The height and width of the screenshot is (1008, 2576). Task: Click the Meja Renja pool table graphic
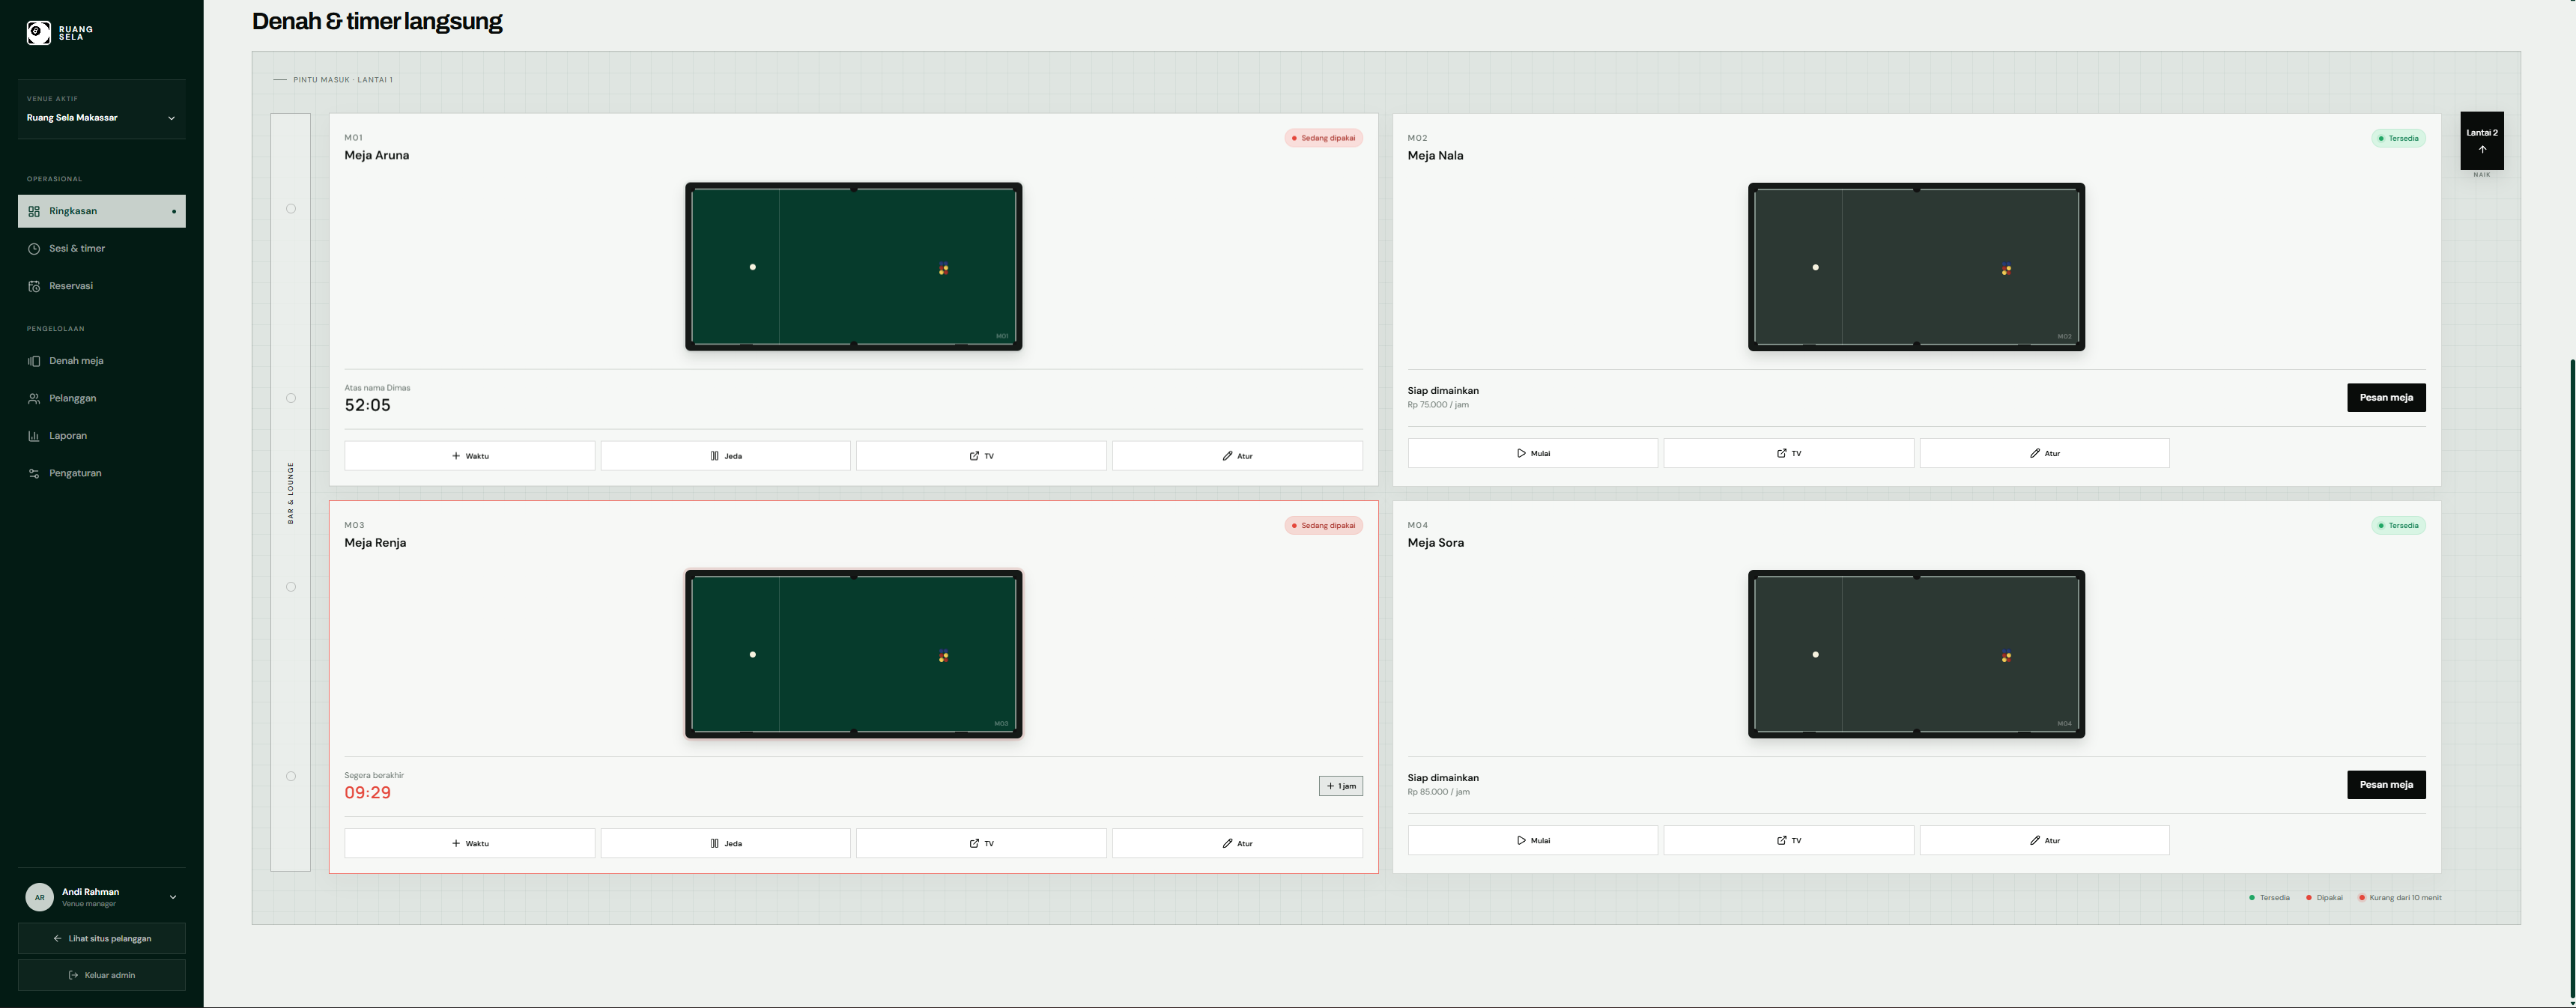[854, 654]
